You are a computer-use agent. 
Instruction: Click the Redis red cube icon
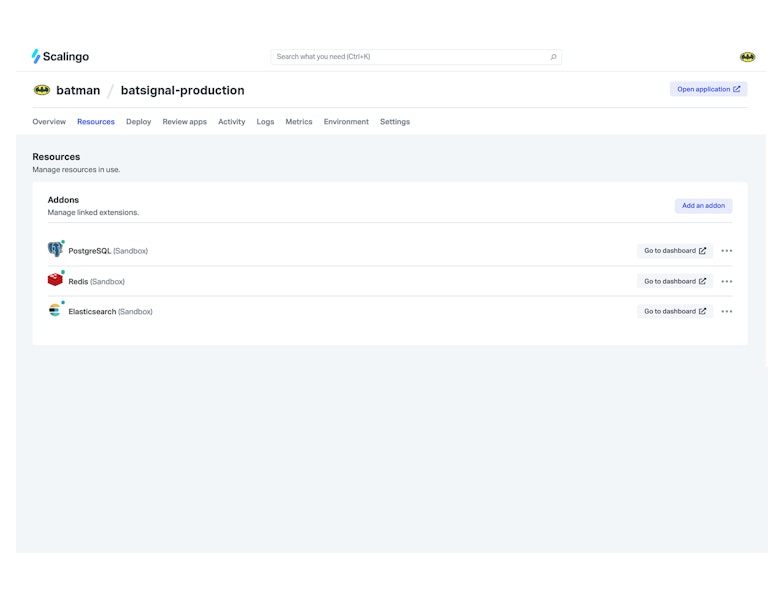(55, 281)
